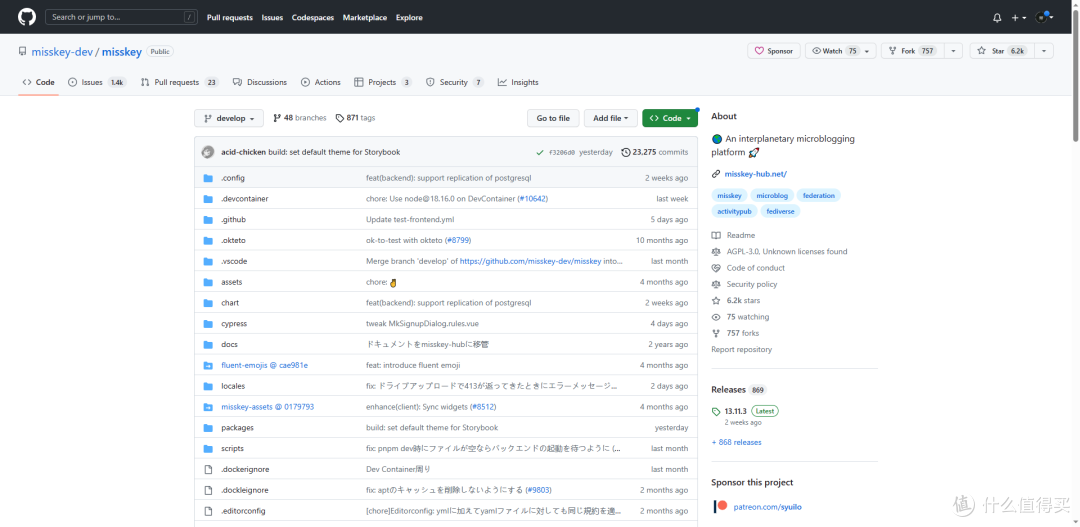Switch to the Code tab
Image resolution: width=1080 pixels, height=527 pixels.
click(x=39, y=82)
